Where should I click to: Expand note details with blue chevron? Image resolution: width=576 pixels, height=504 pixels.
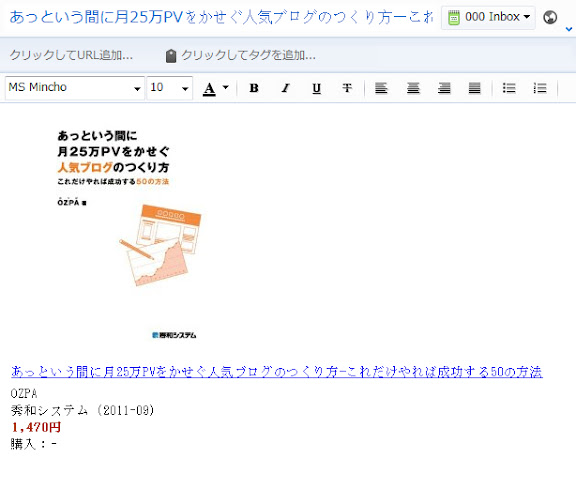[x=569, y=29]
